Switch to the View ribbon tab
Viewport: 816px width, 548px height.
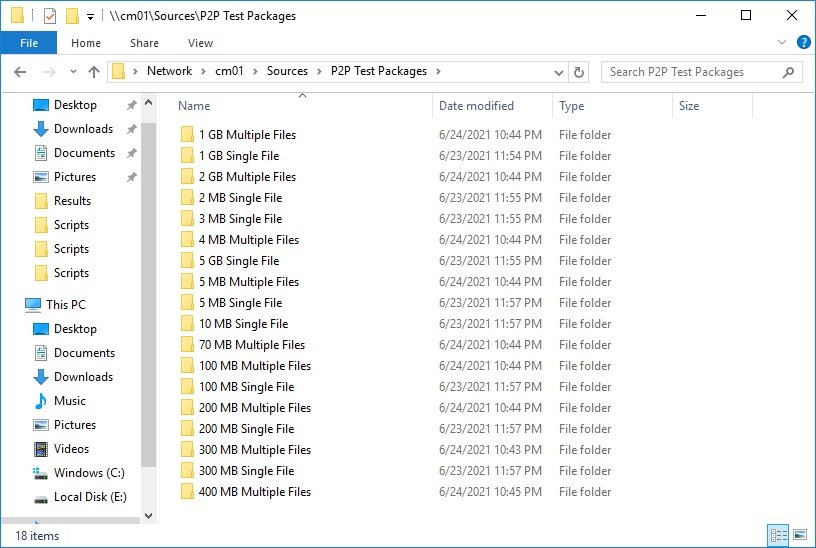pyautogui.click(x=200, y=43)
